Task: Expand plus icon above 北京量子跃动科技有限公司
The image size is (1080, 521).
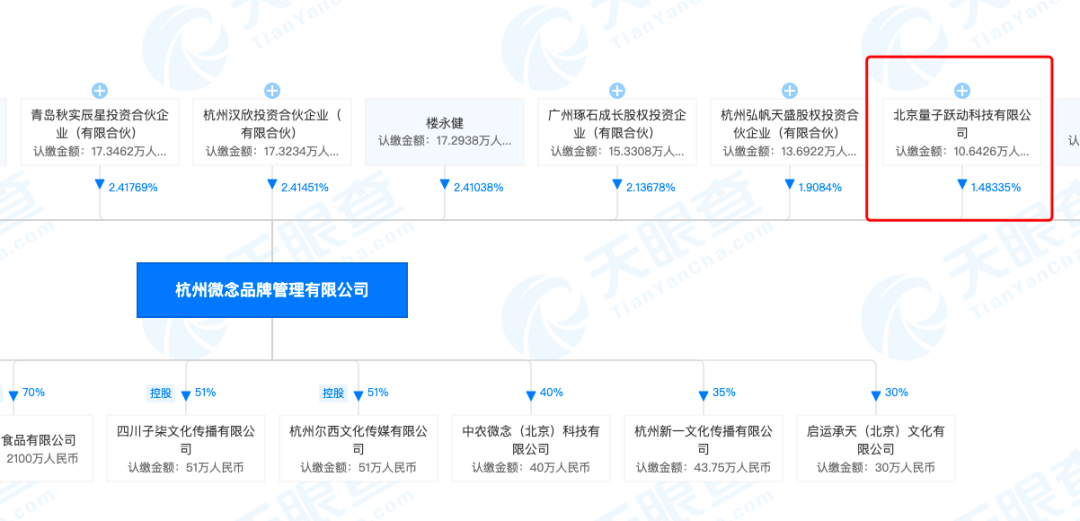Action: pos(962,91)
